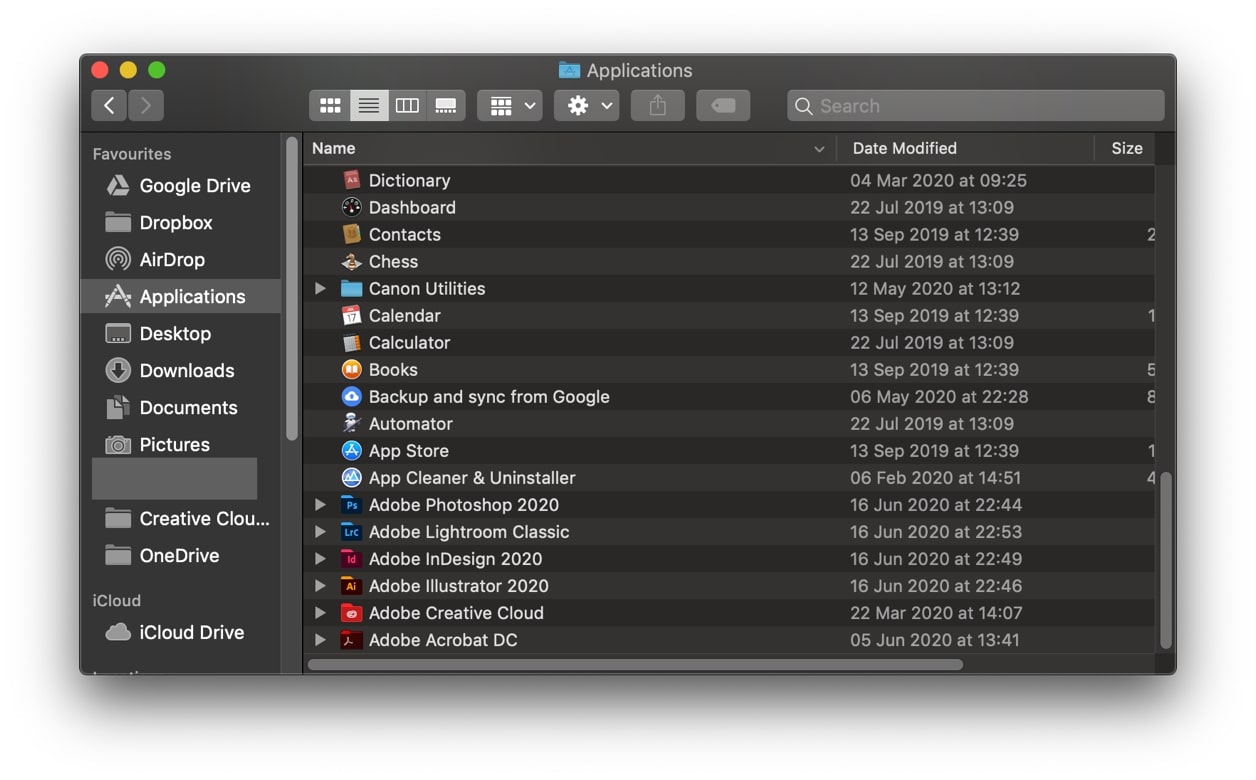The height and width of the screenshot is (780, 1256).
Task: Sort by the Size column header
Action: [1126, 148]
